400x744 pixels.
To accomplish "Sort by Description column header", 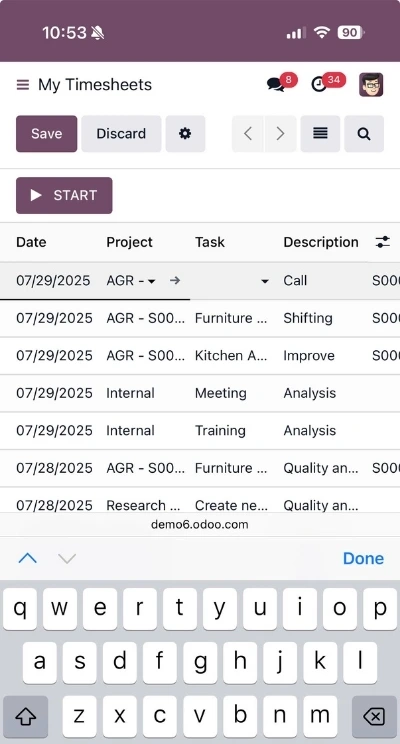I will point(321,242).
